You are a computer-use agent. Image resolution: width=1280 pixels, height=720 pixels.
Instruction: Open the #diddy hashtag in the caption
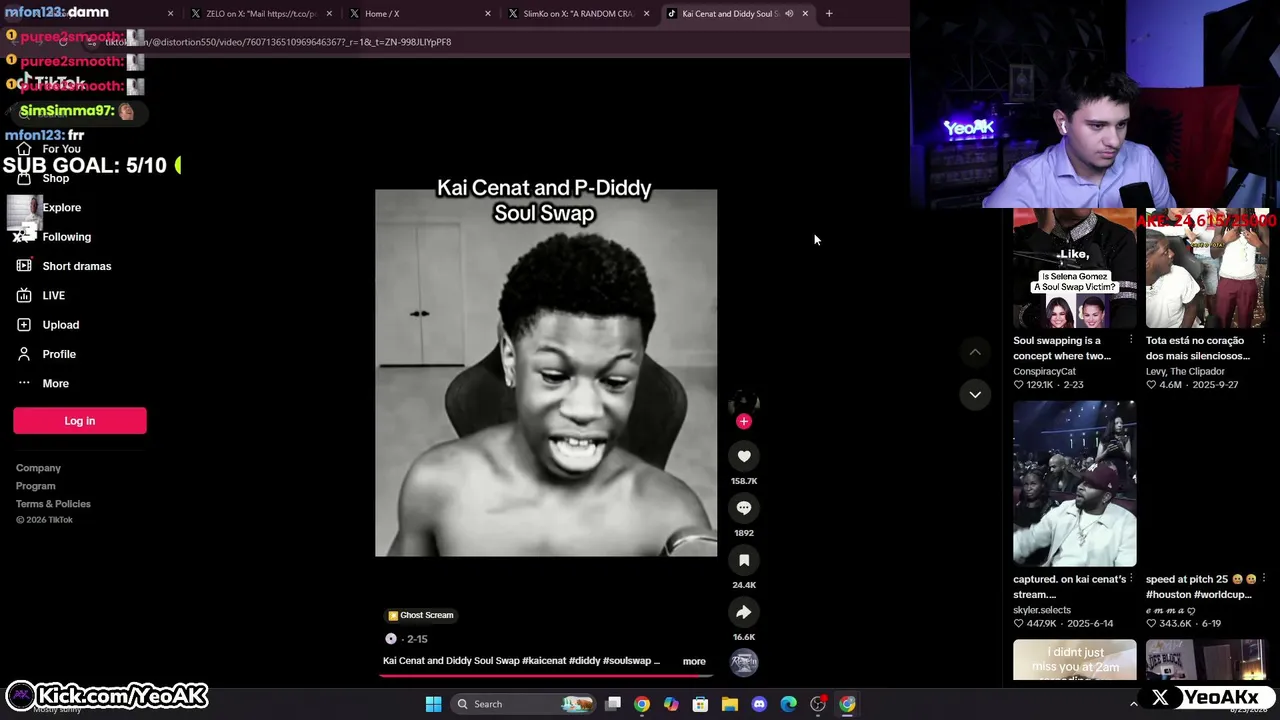pos(584,661)
